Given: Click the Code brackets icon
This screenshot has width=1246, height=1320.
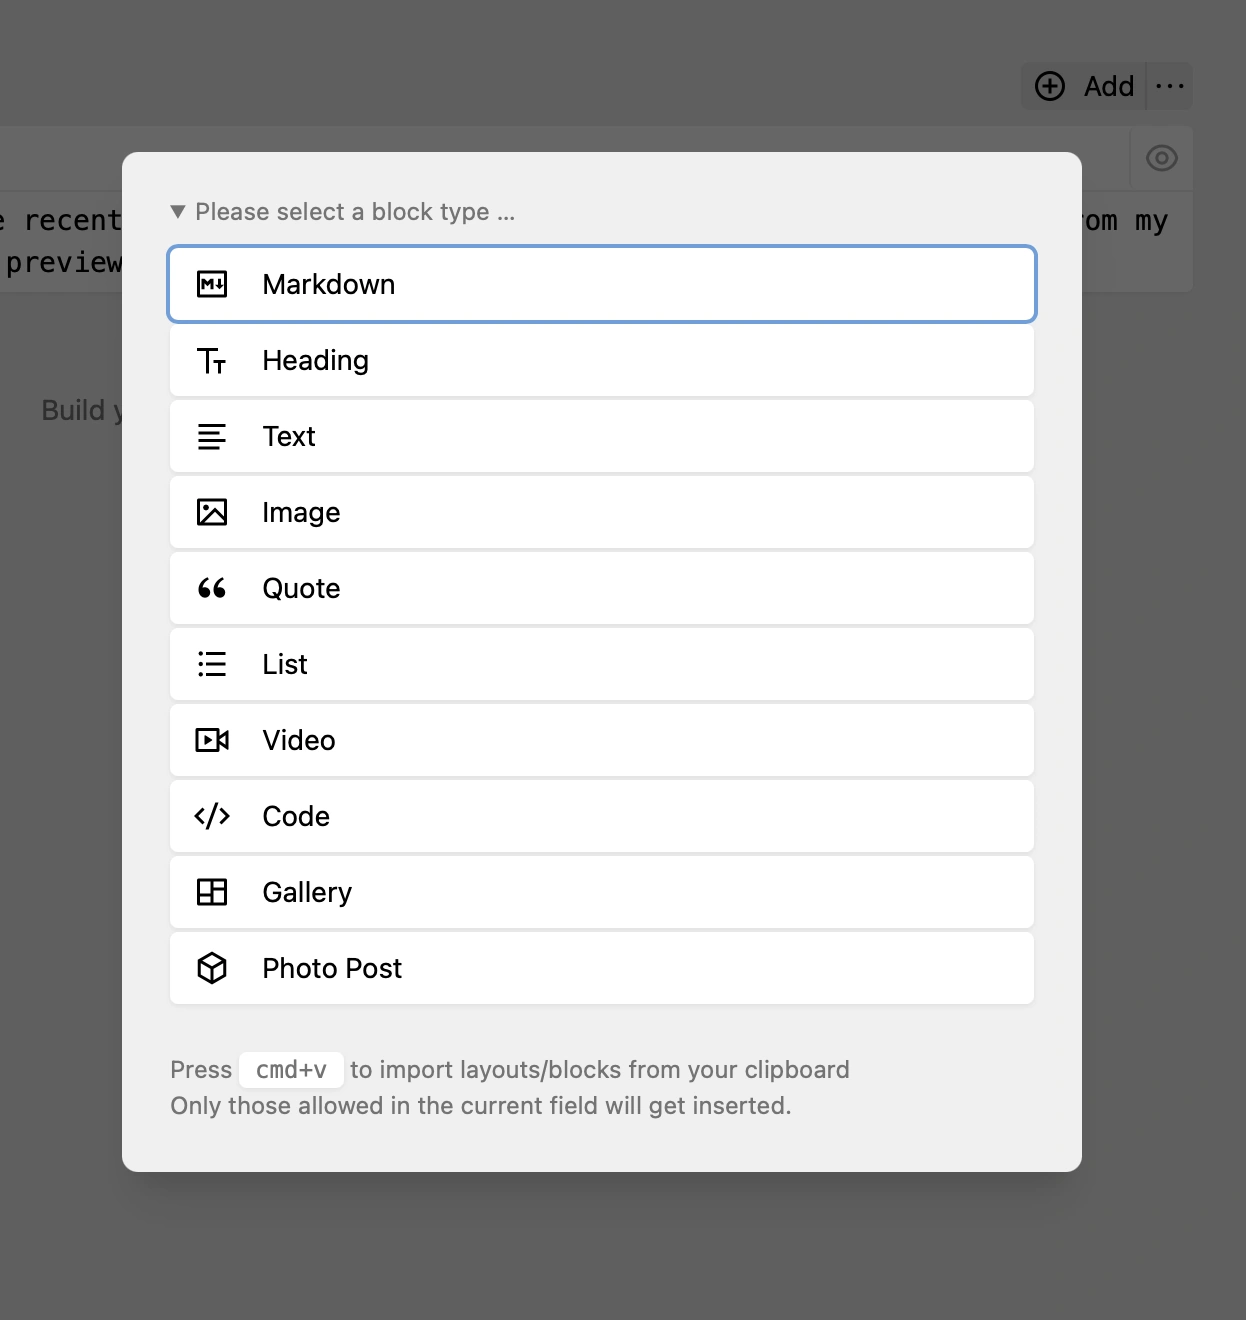Looking at the screenshot, I should pos(212,816).
